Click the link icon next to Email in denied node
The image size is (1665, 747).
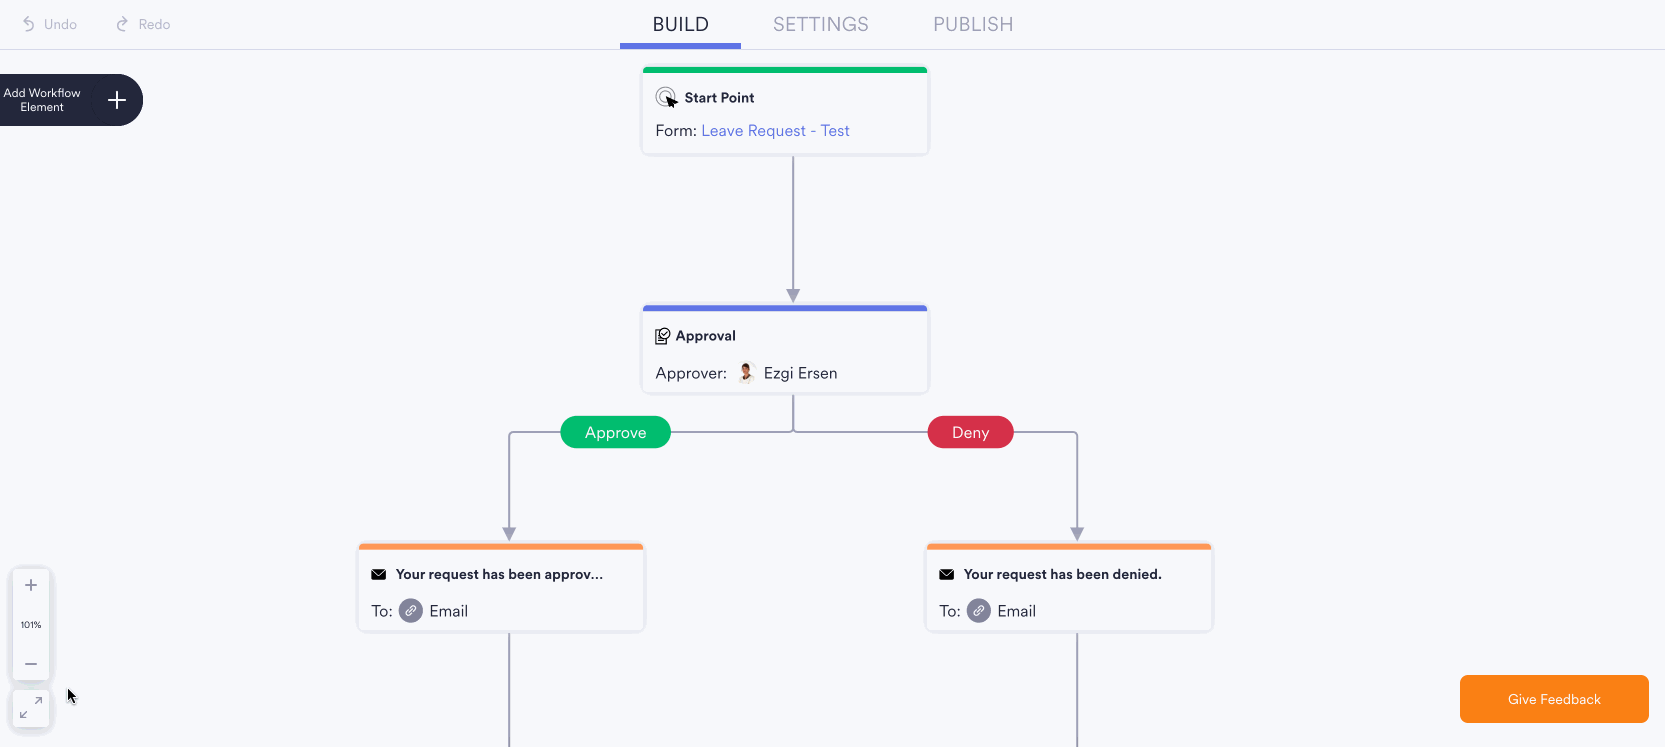978,610
